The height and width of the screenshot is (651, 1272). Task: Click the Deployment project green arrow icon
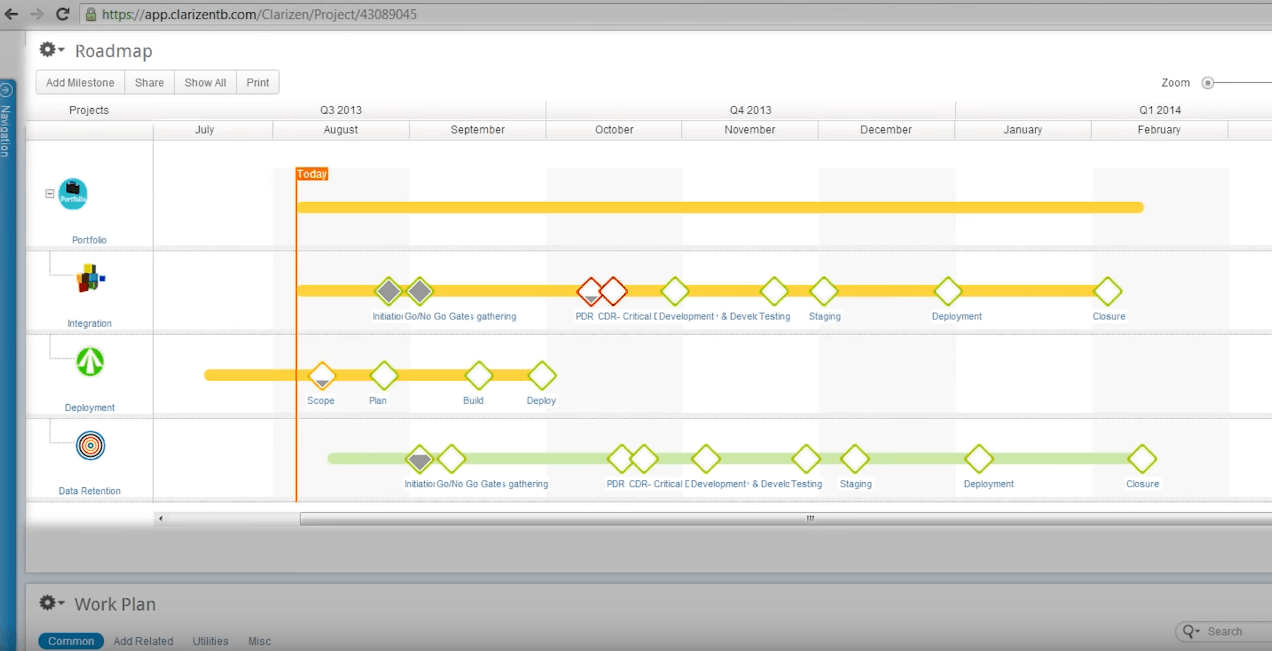click(90, 362)
